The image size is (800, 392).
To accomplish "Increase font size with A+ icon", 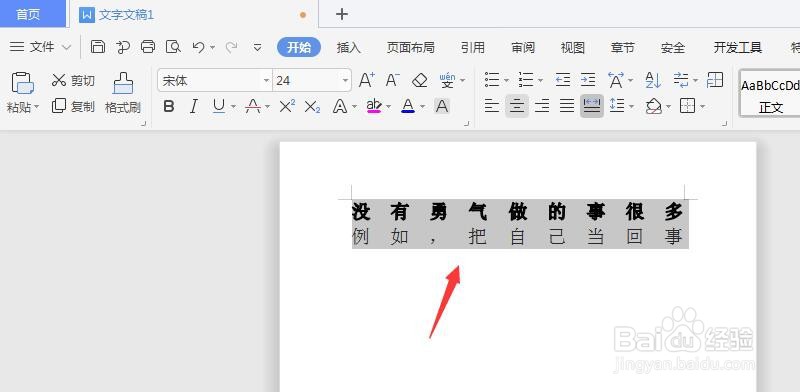I will point(366,80).
